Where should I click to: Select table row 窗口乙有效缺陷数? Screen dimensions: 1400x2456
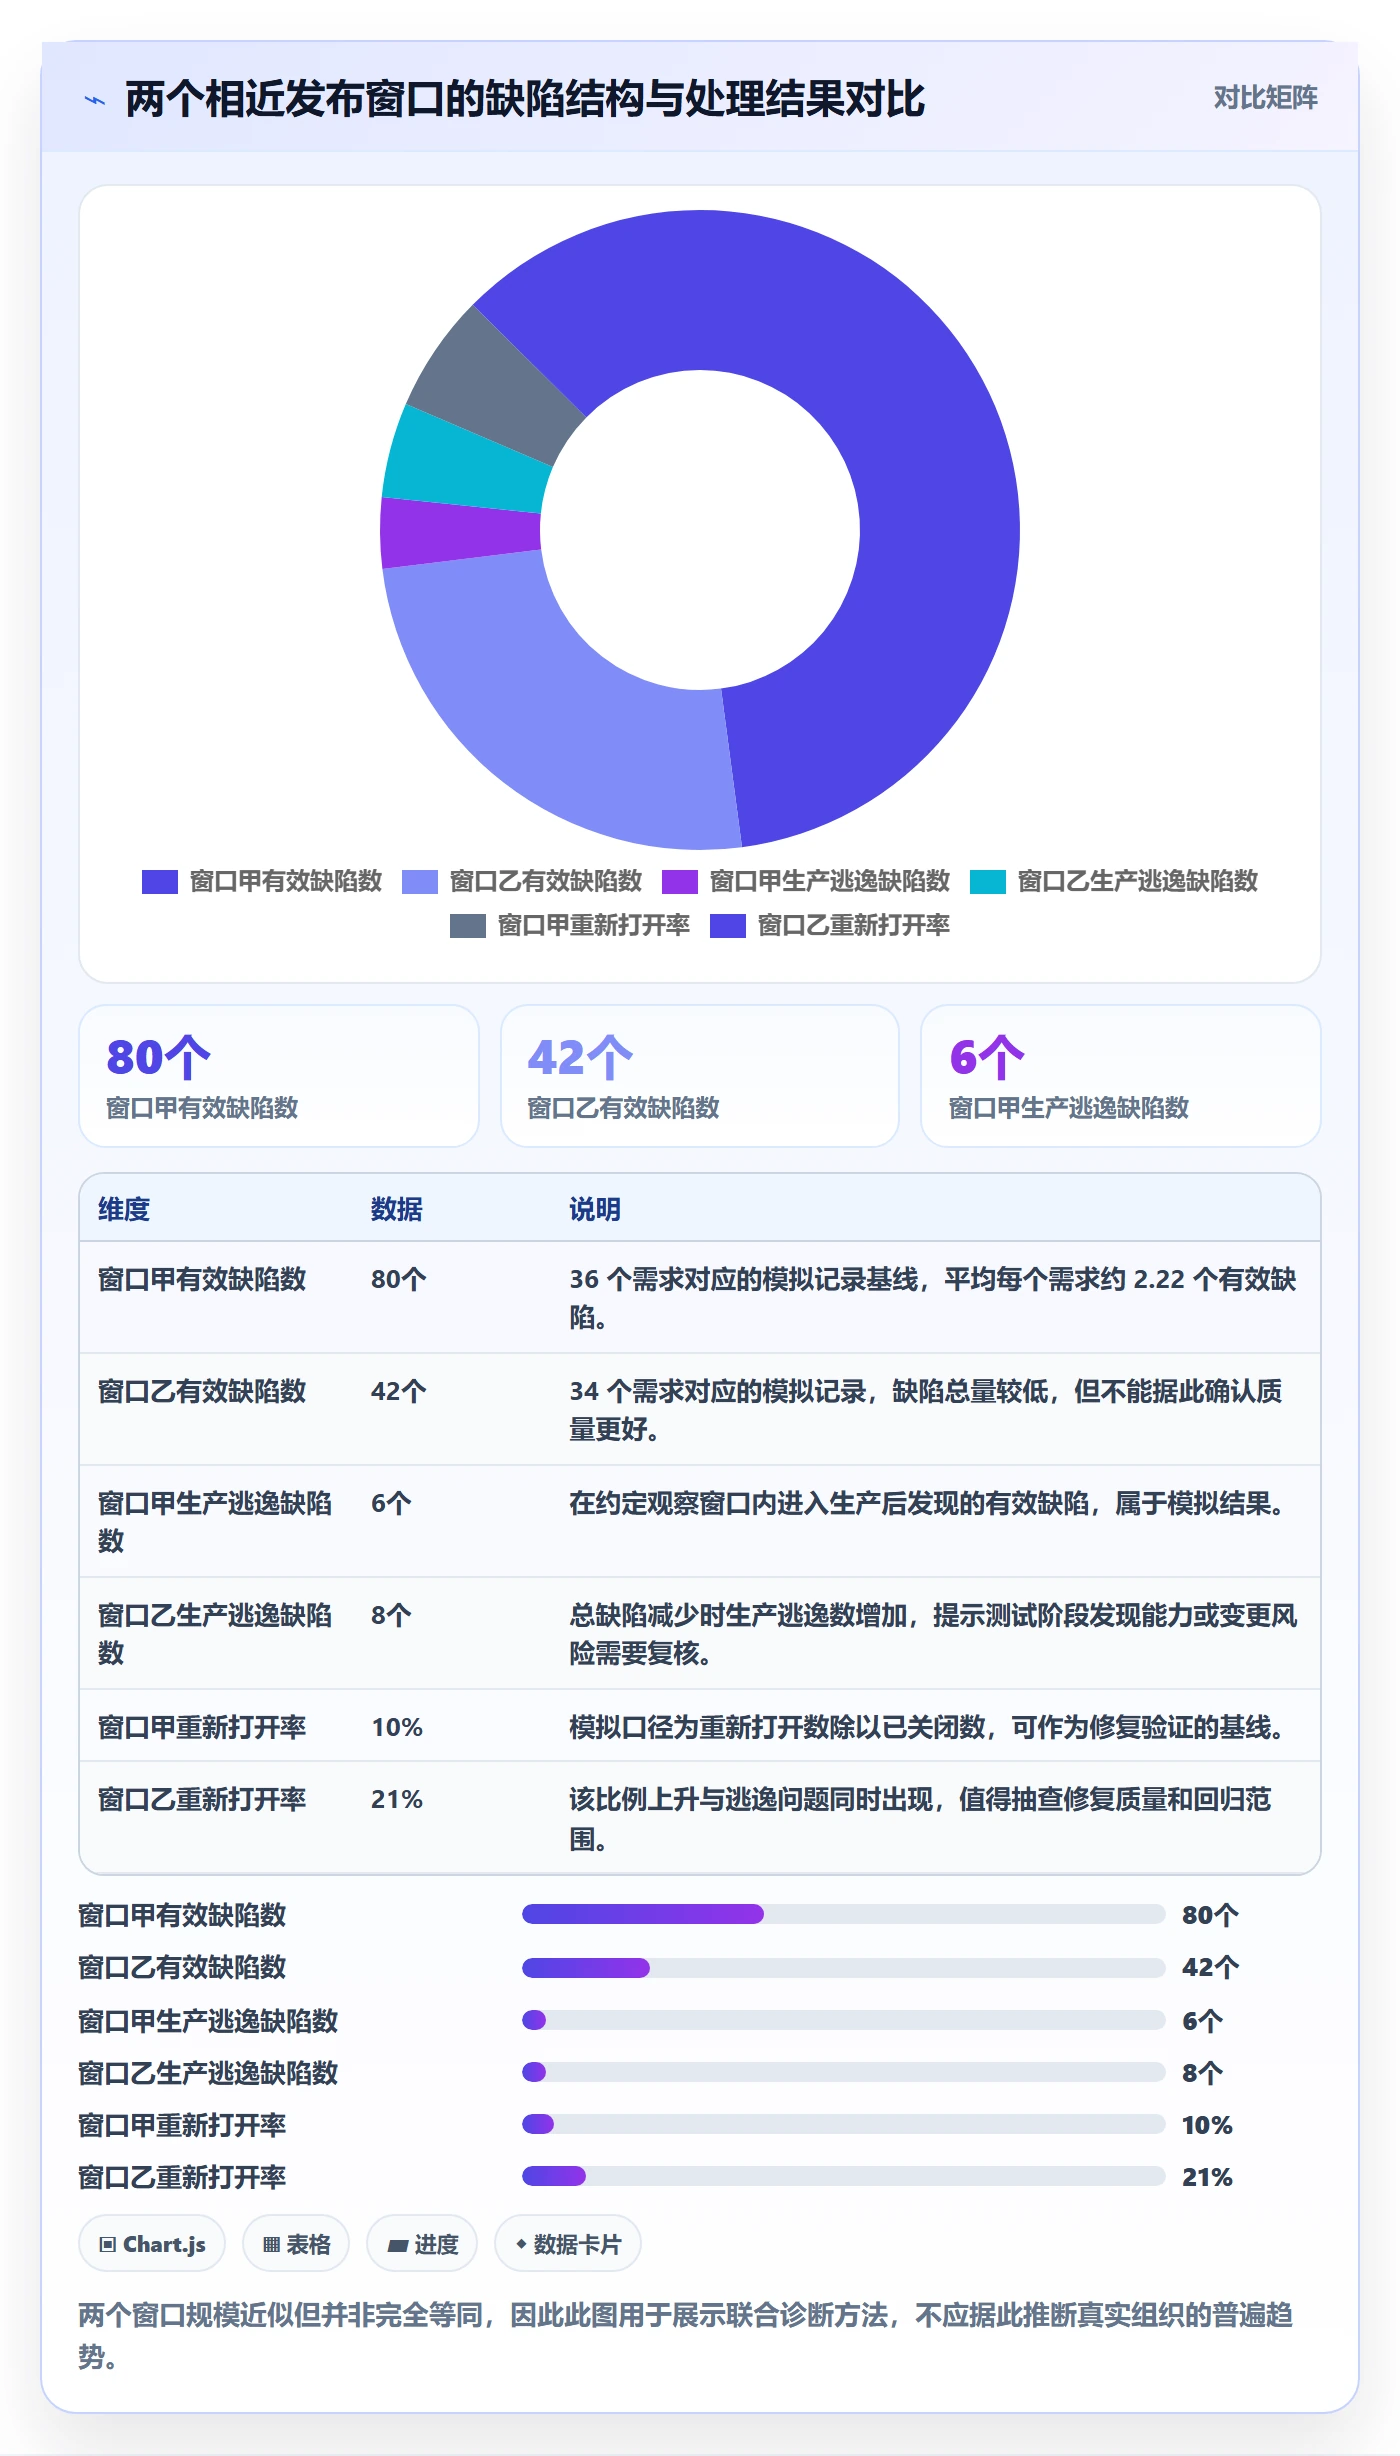(x=700, y=1410)
